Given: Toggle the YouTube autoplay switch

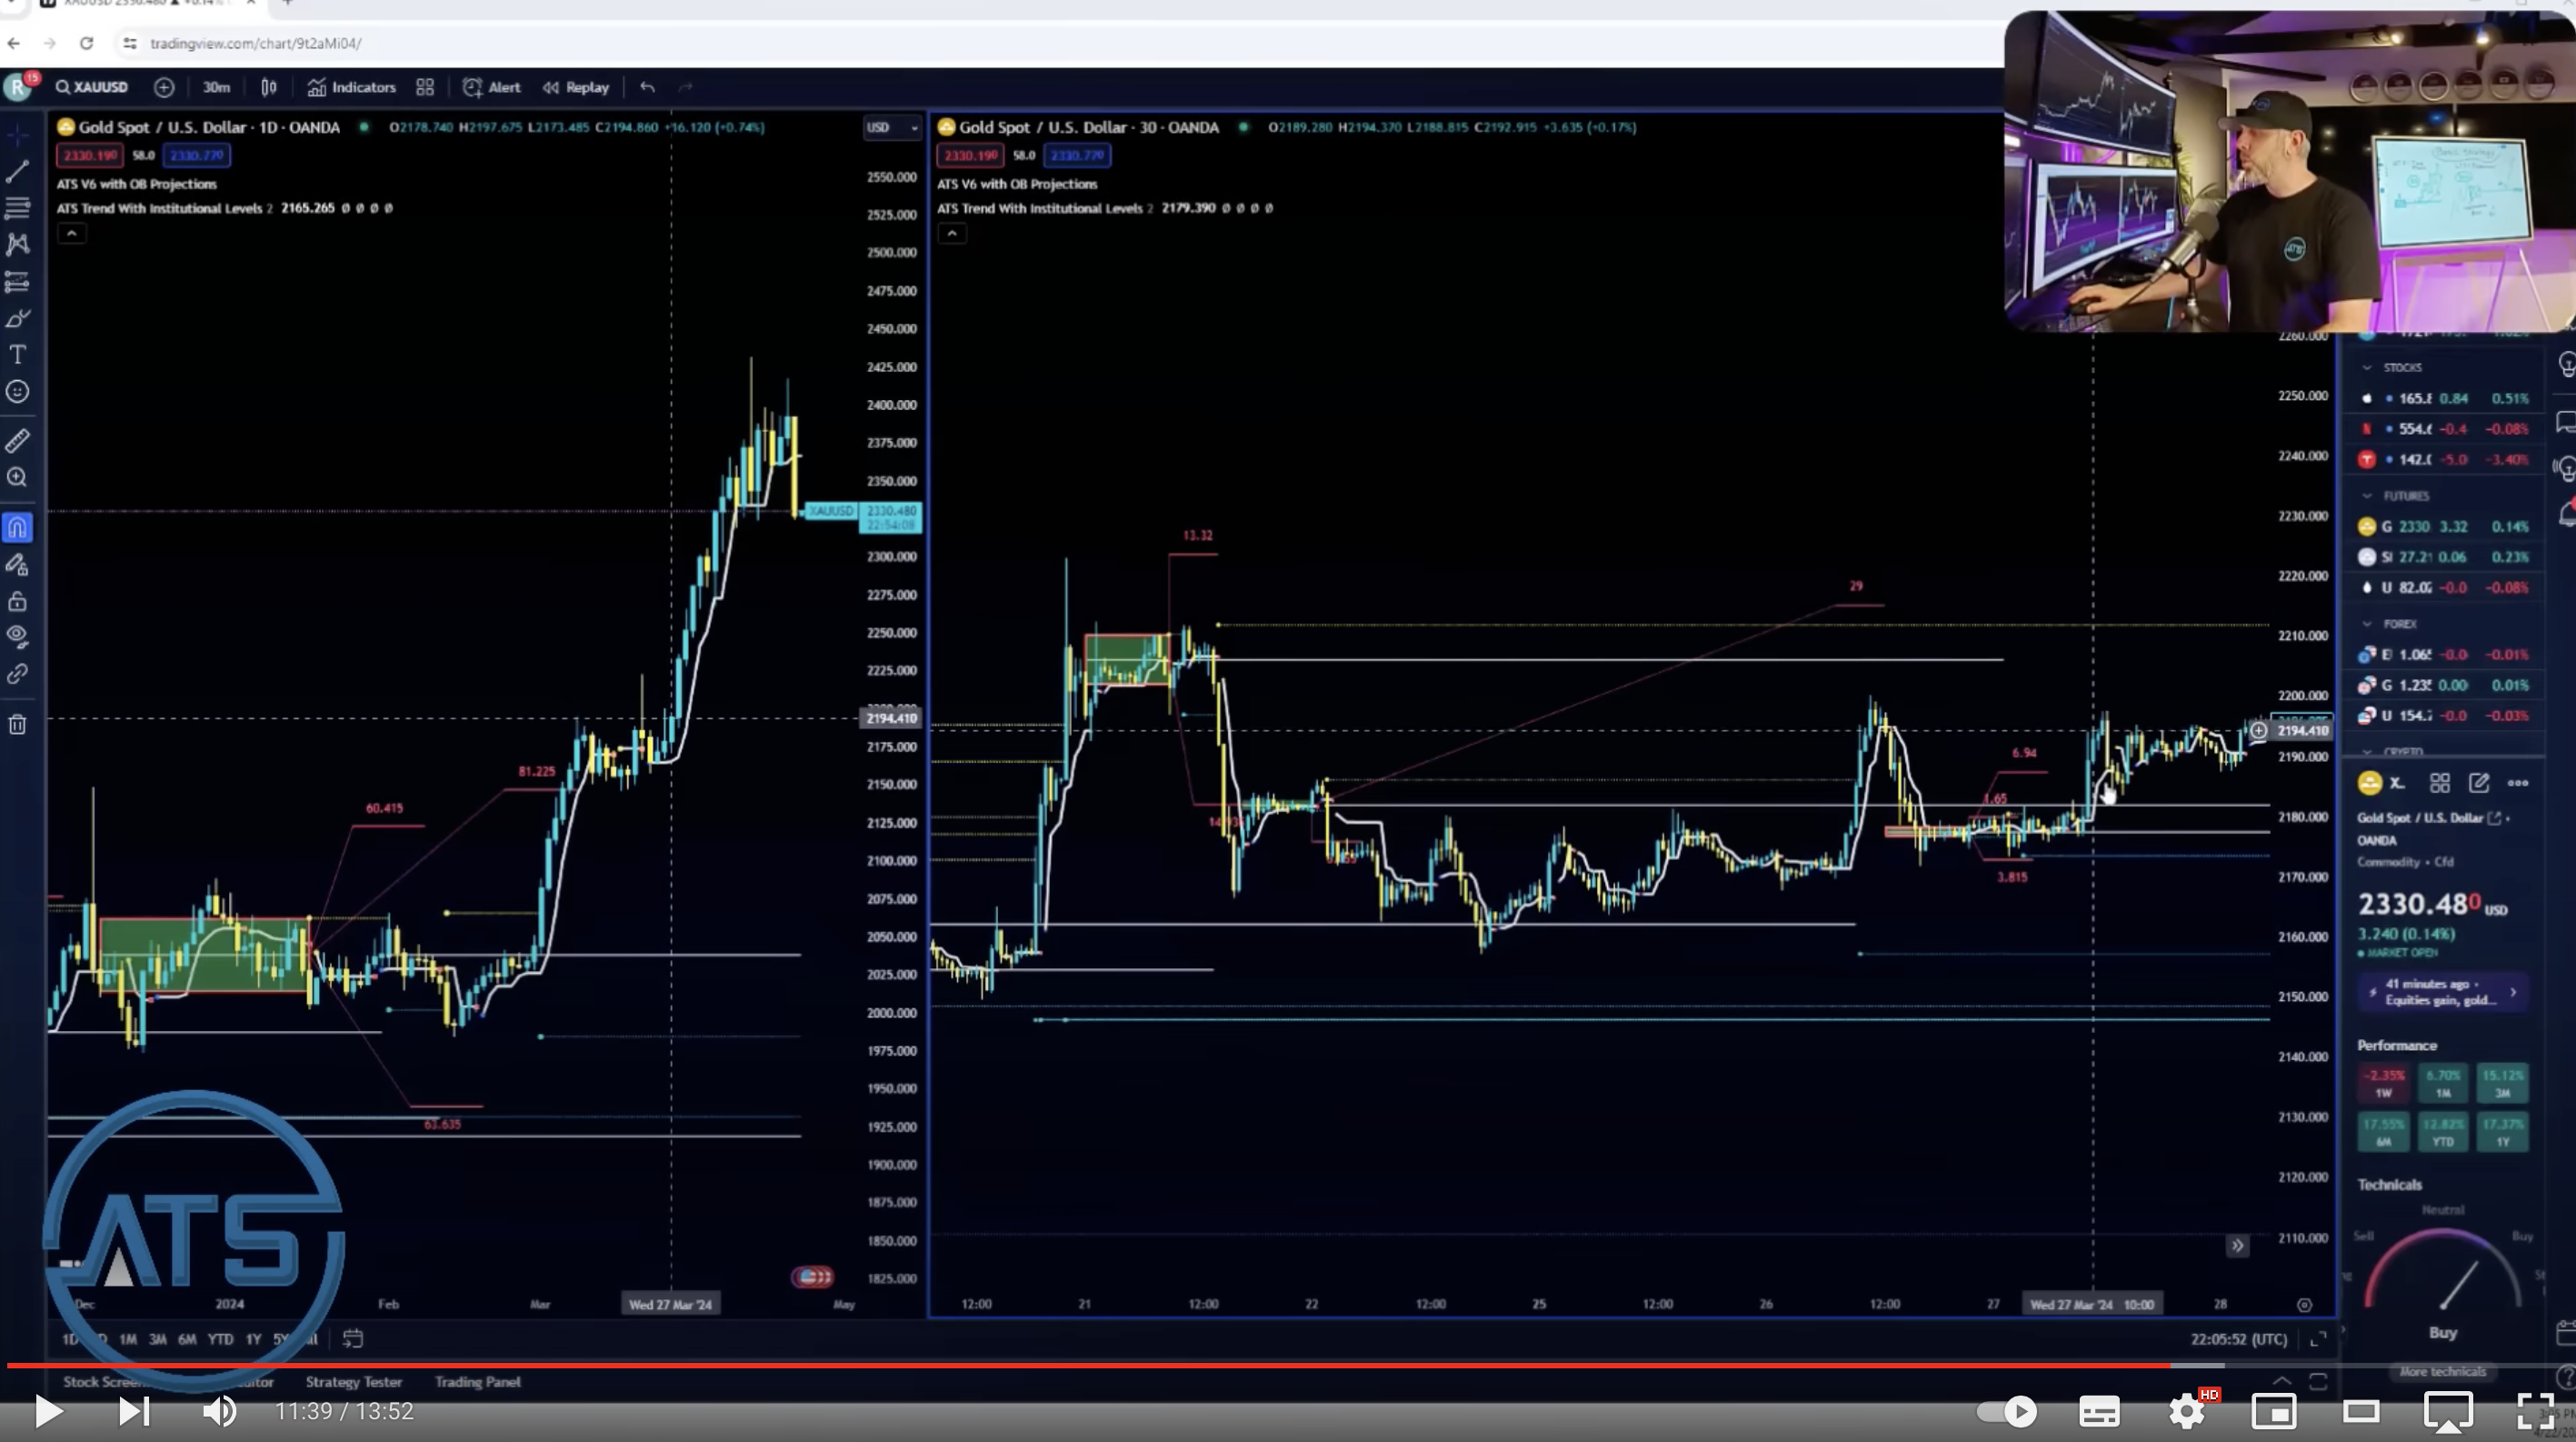Looking at the screenshot, I should (x=2007, y=1411).
